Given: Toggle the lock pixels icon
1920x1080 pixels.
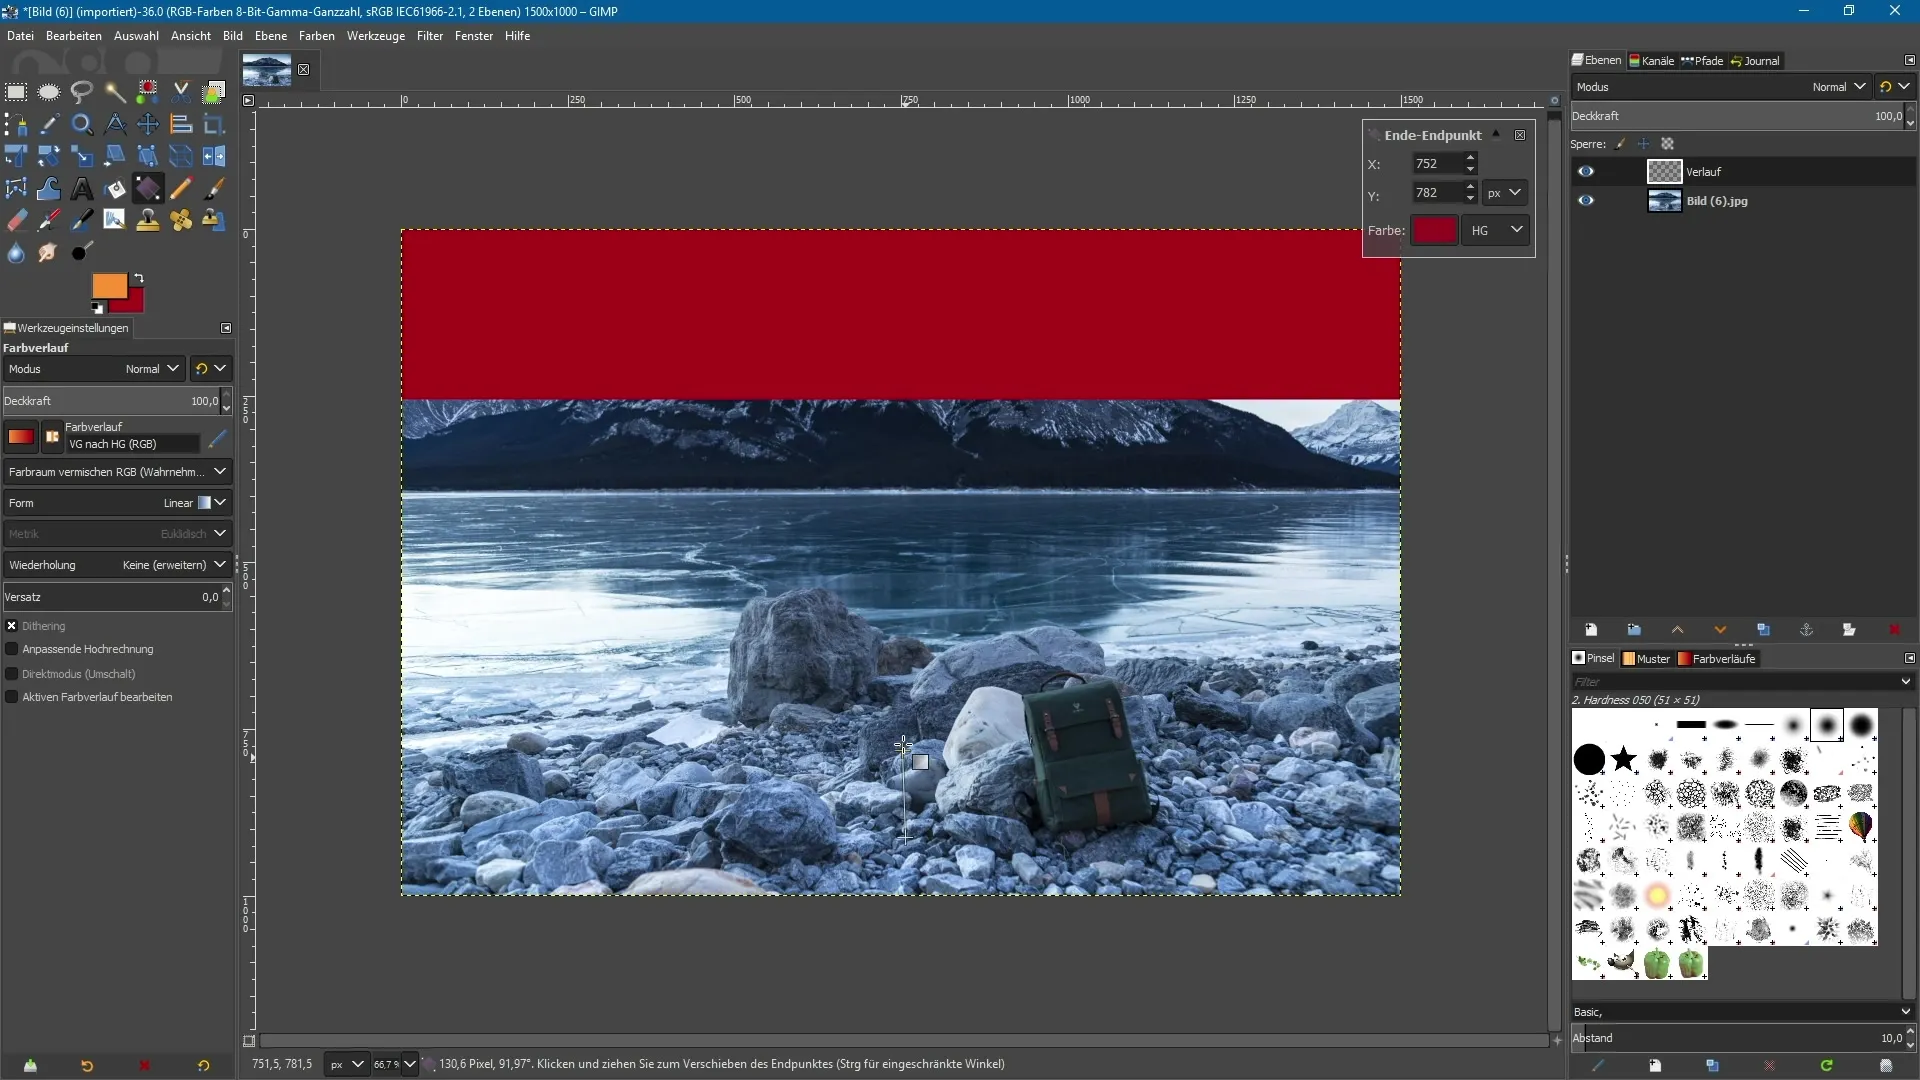Looking at the screenshot, I should coord(1620,144).
